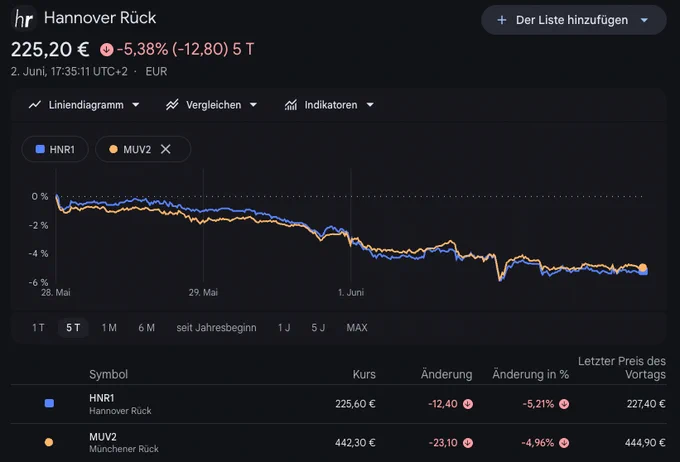
Task: Click the Änderung in % column header
Action: tap(530, 374)
